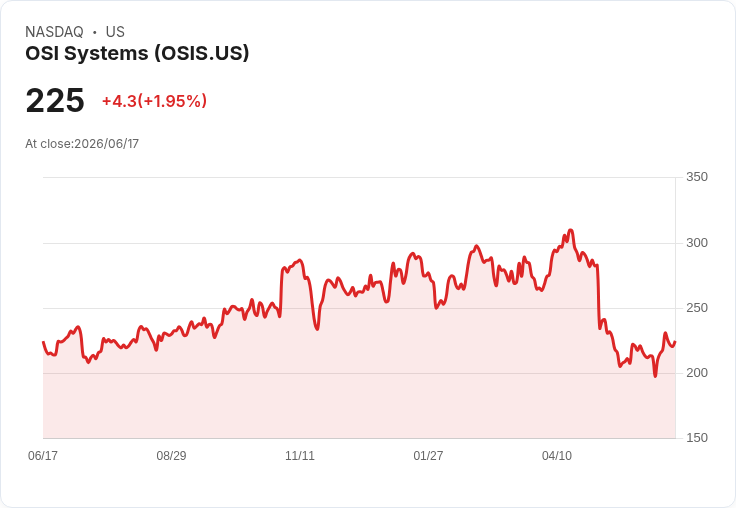Select the 06/17 date axis label
736x508 pixels.
tap(43, 455)
